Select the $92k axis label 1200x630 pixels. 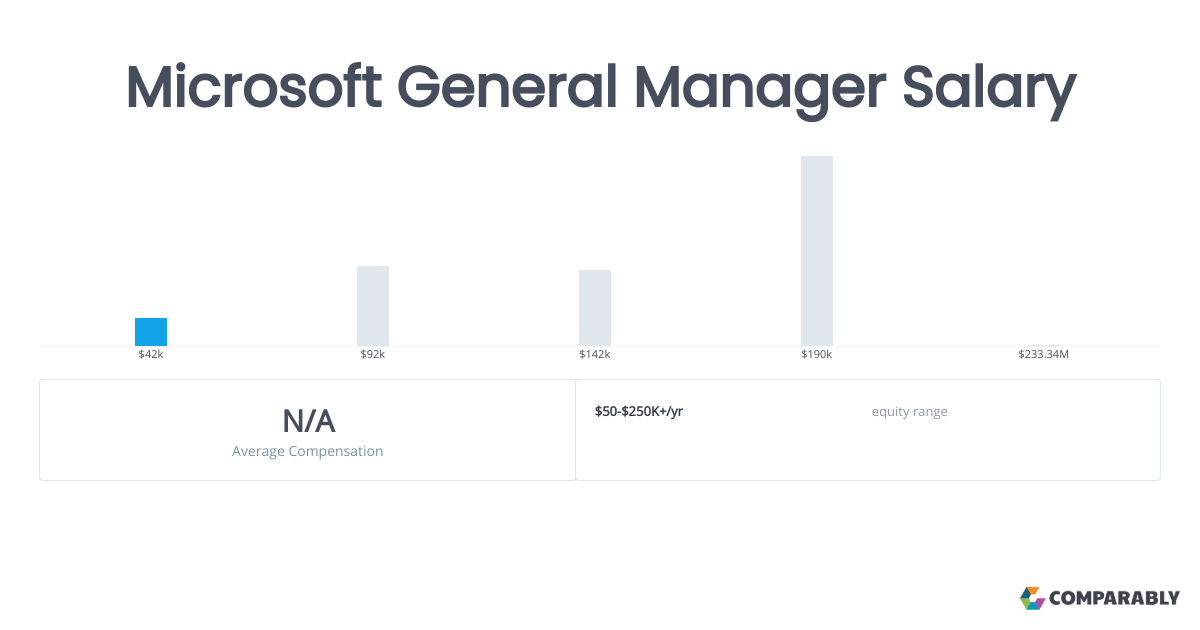coord(373,355)
